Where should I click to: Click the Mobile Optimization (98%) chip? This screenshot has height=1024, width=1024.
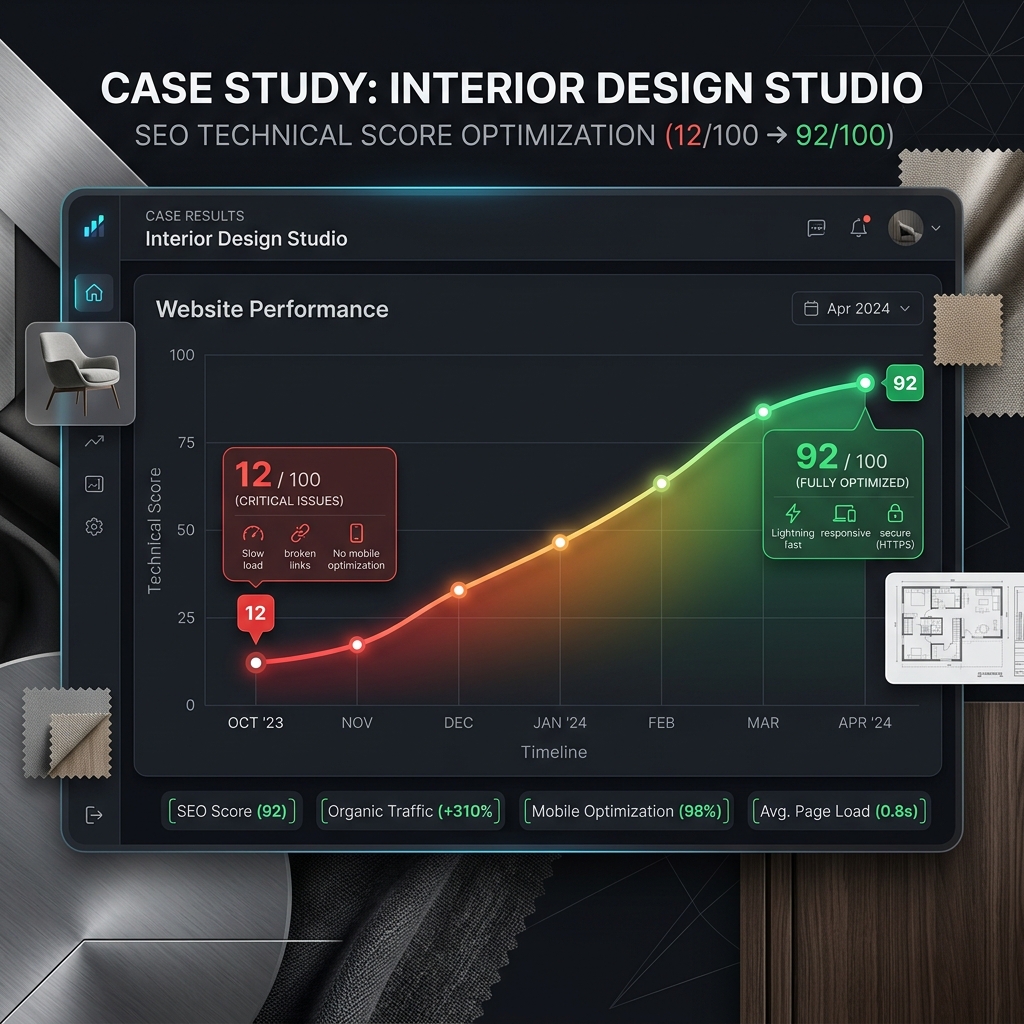coord(626,811)
